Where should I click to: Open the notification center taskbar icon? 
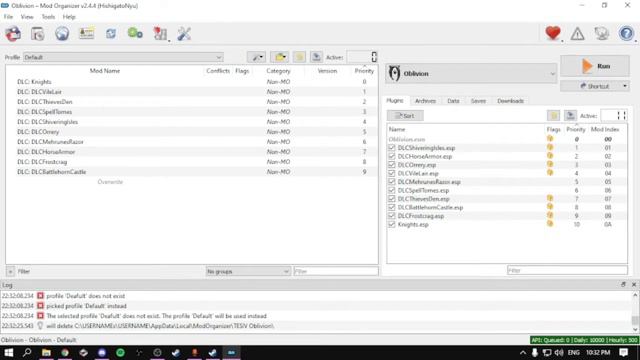624,352
